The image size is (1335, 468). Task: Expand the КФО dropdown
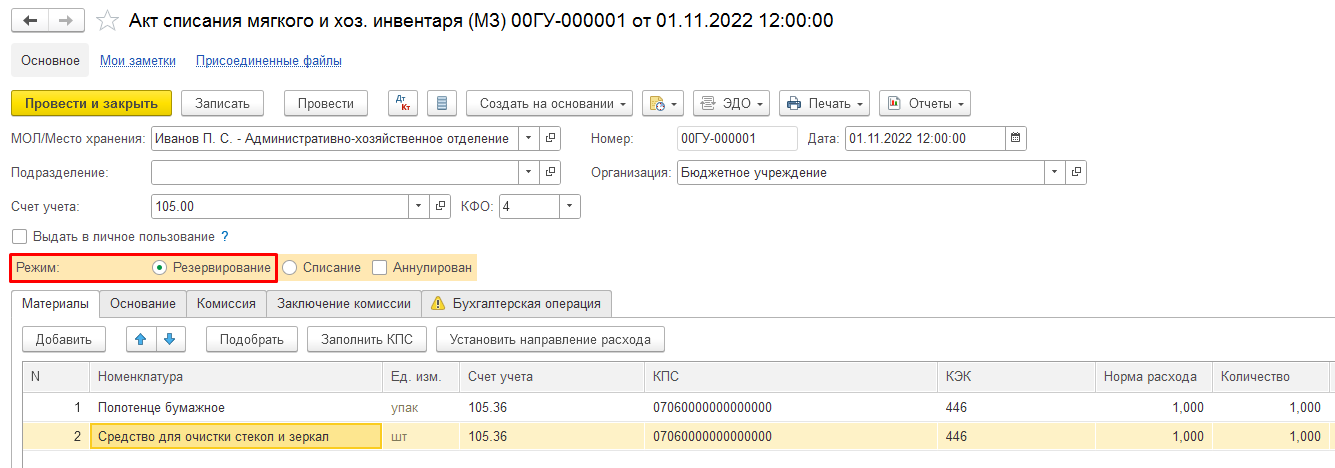(x=570, y=206)
